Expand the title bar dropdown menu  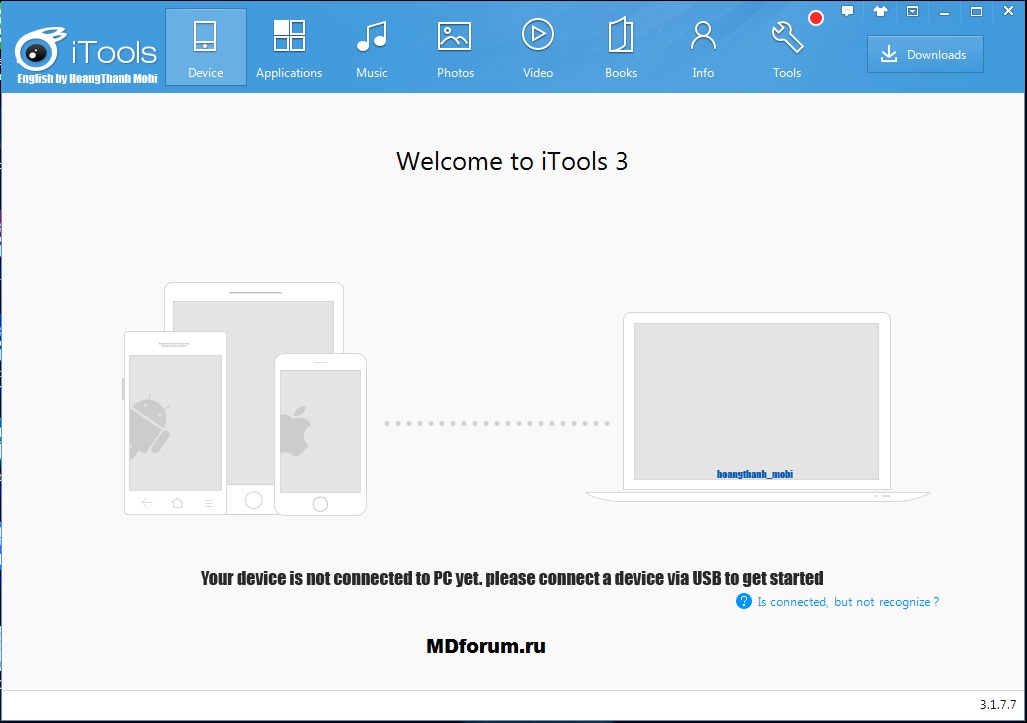click(912, 11)
